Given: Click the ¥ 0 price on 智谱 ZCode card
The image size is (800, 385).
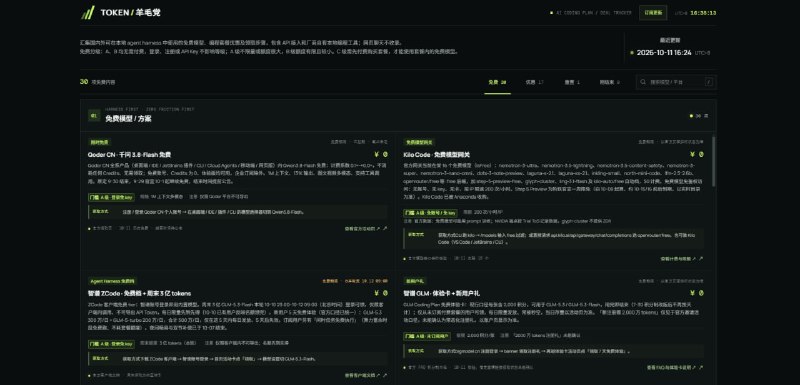Looking at the screenshot, I should (381, 293).
